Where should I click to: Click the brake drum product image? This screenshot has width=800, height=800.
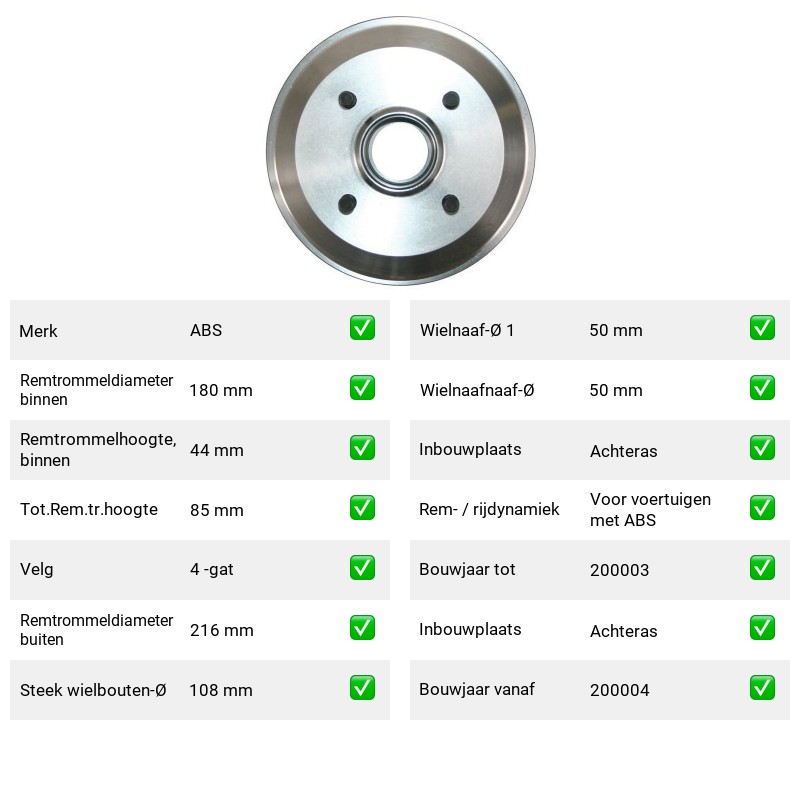pyautogui.click(x=401, y=151)
